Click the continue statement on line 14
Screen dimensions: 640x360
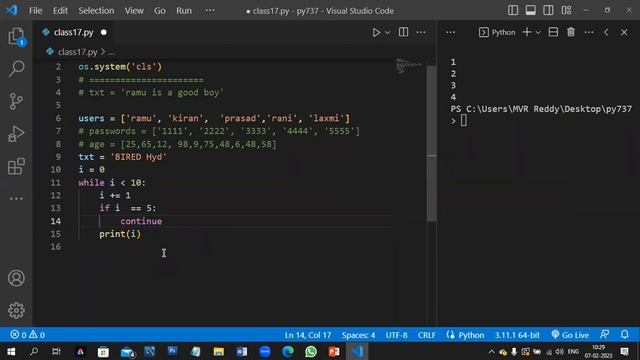tap(141, 221)
